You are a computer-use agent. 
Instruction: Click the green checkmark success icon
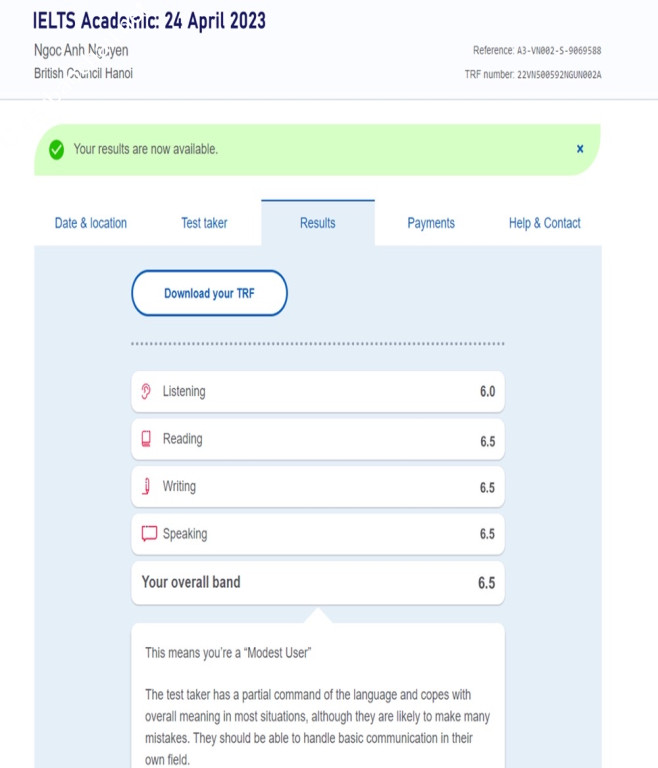click(56, 149)
